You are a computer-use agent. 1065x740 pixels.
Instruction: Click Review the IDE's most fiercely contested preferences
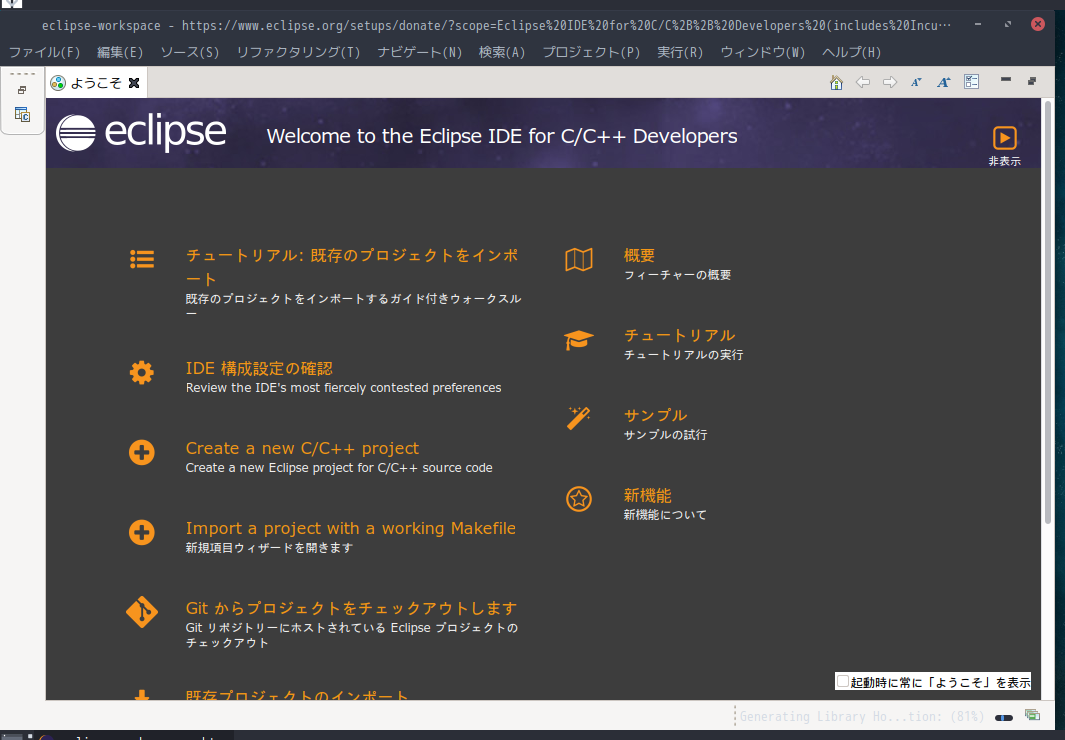coord(344,388)
